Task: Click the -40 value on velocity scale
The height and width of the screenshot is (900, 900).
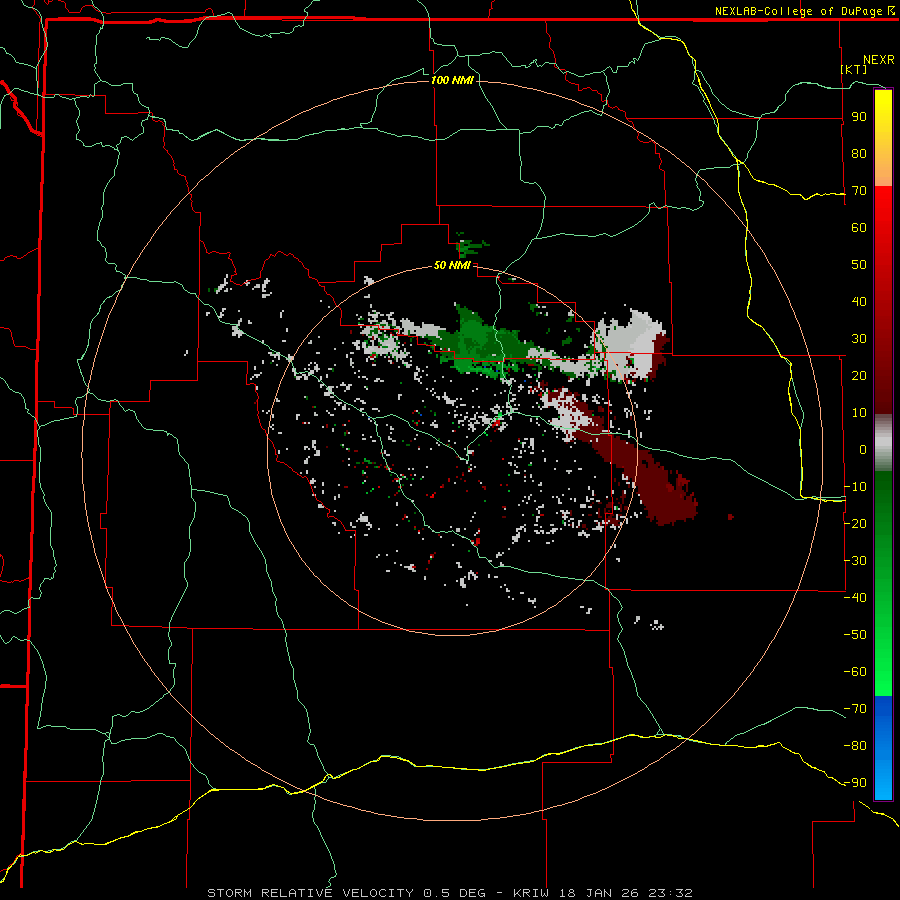Action: pos(855,598)
